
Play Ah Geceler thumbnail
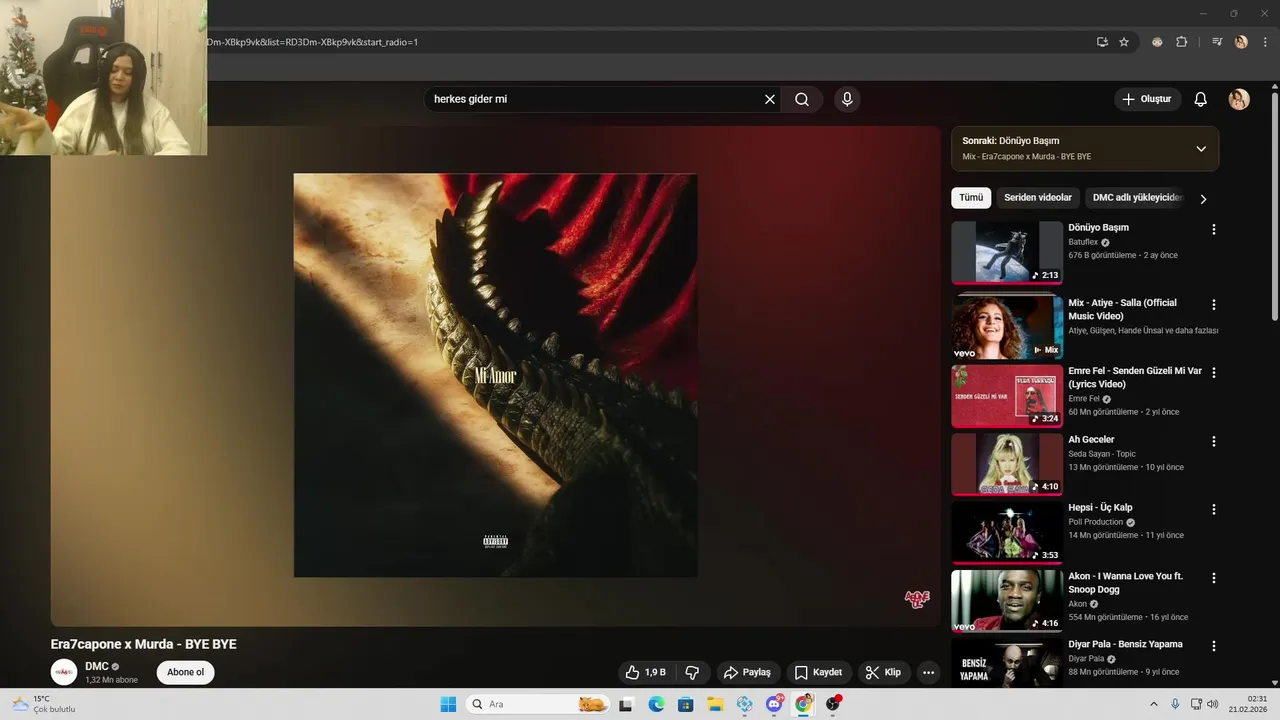pos(1007,464)
